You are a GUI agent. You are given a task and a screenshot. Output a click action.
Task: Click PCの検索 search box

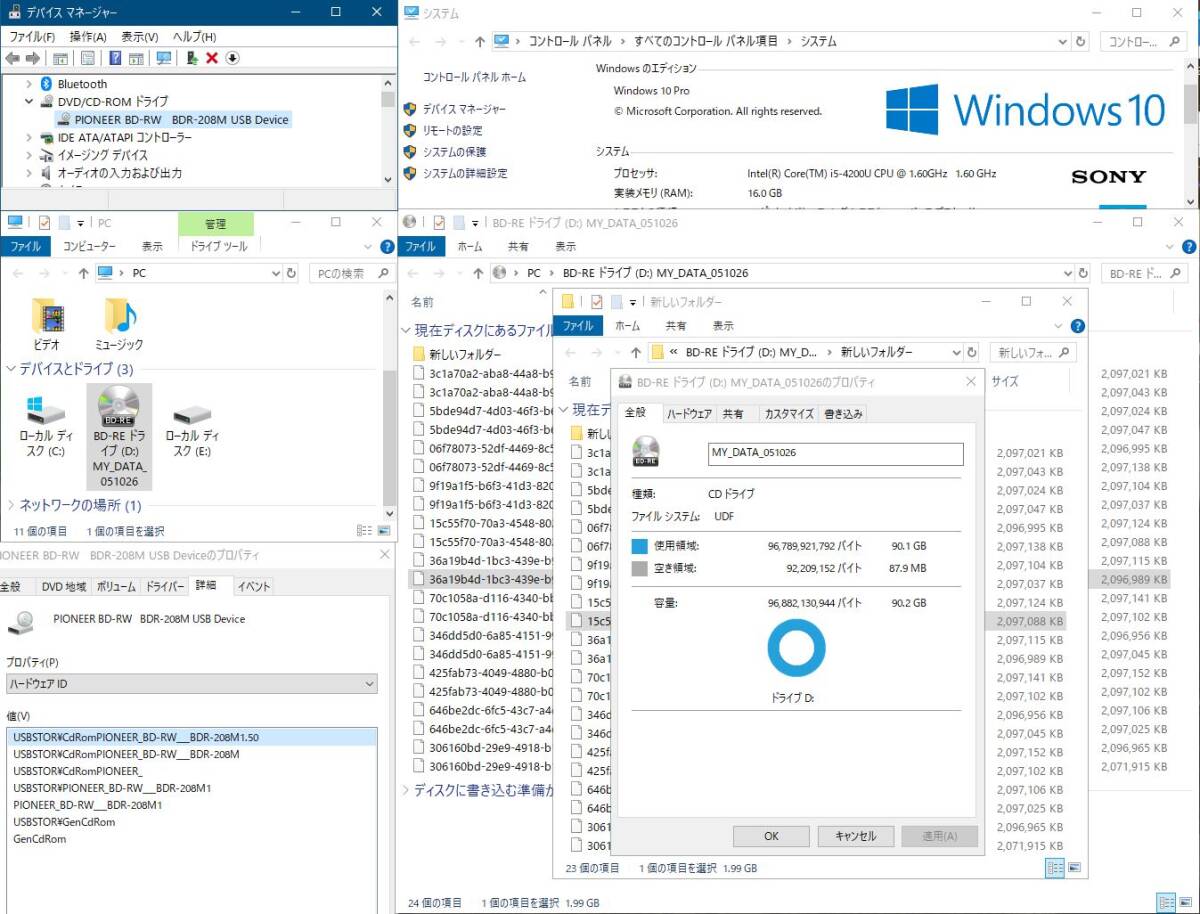(x=351, y=273)
